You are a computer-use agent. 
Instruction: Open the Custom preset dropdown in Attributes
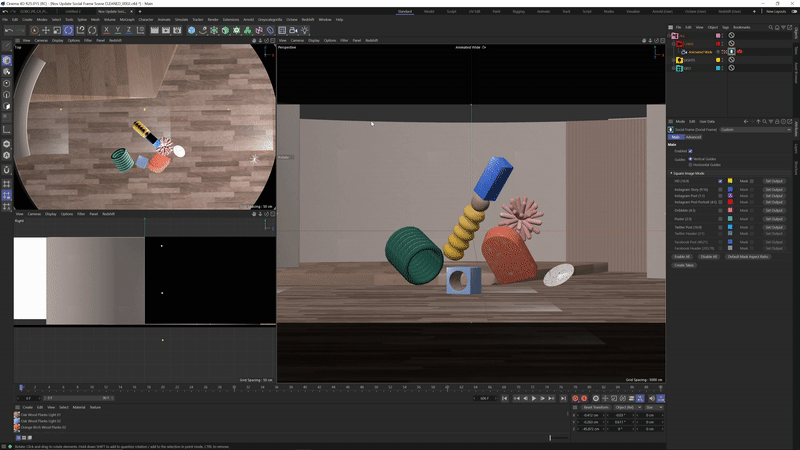click(x=755, y=130)
